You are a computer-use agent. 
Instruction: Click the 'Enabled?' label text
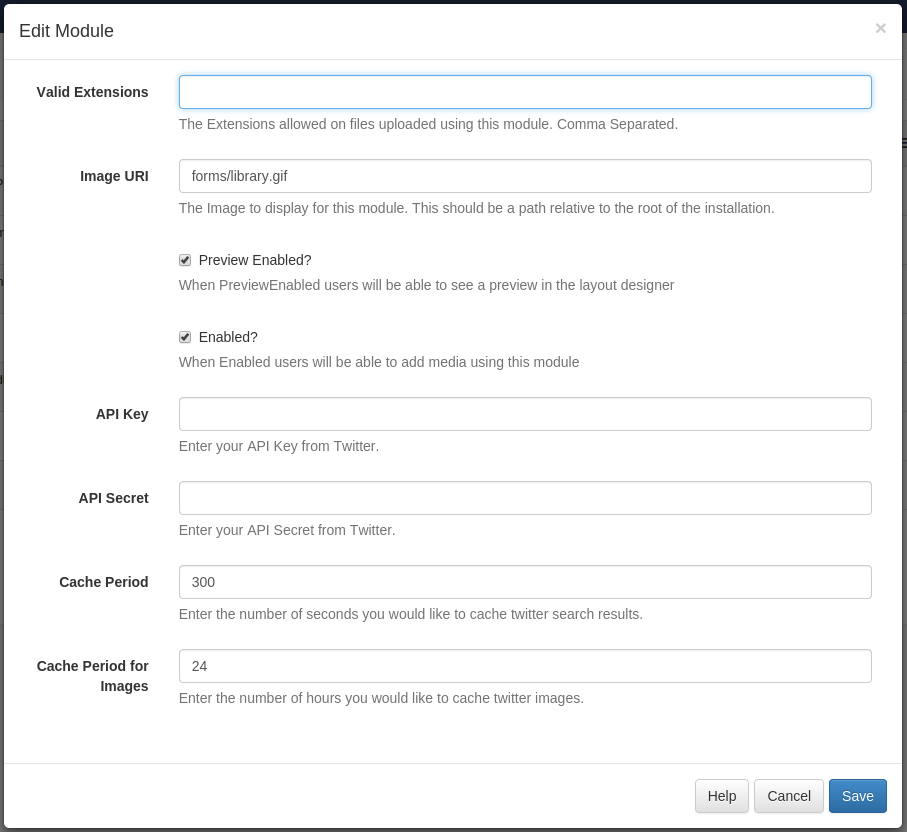[228, 337]
